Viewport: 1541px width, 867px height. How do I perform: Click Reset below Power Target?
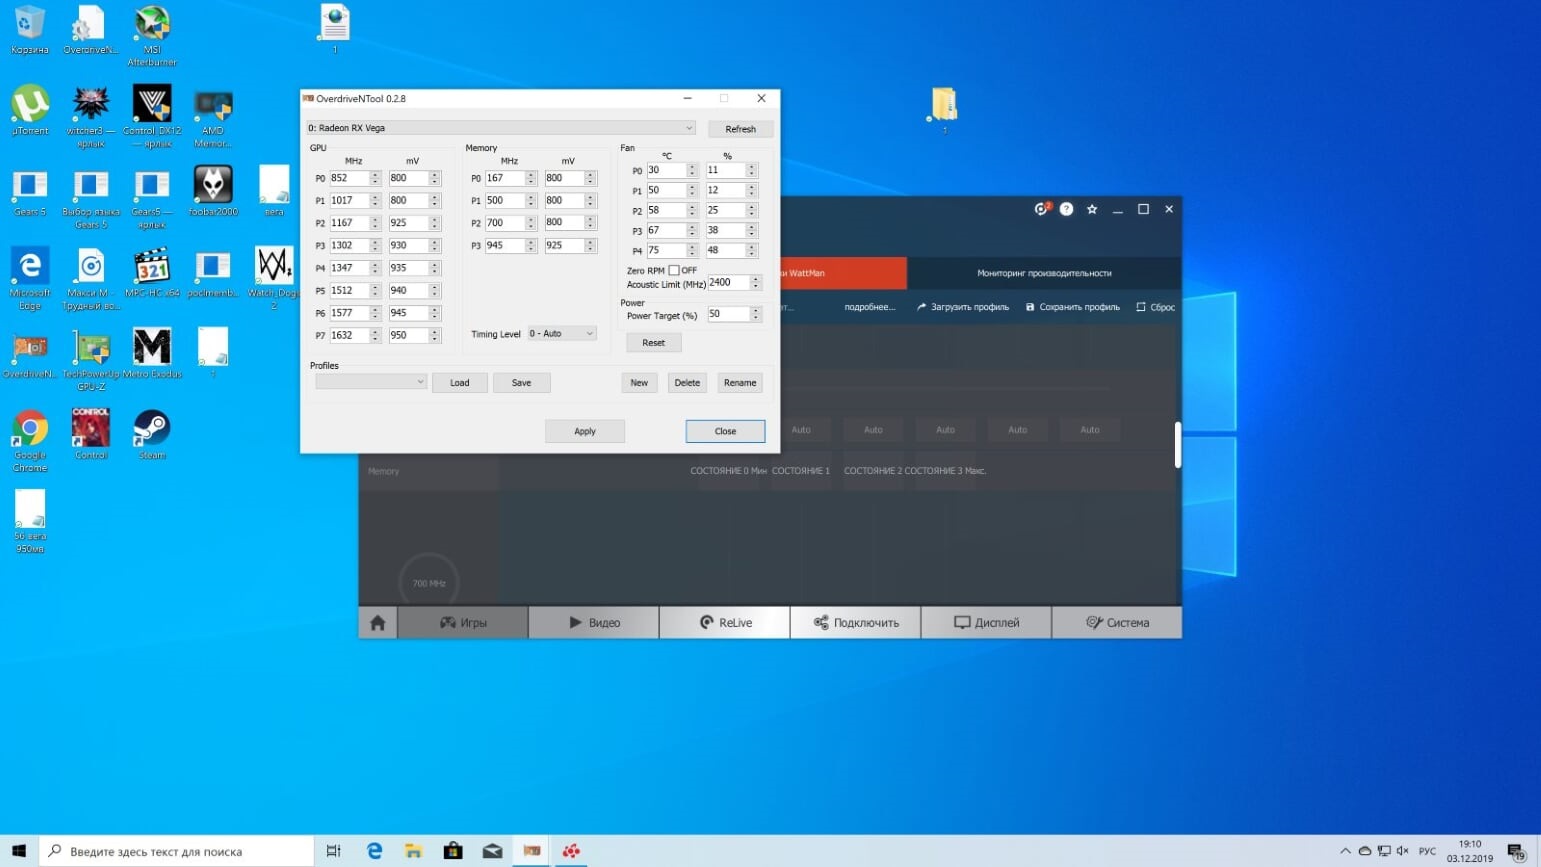[x=654, y=343]
